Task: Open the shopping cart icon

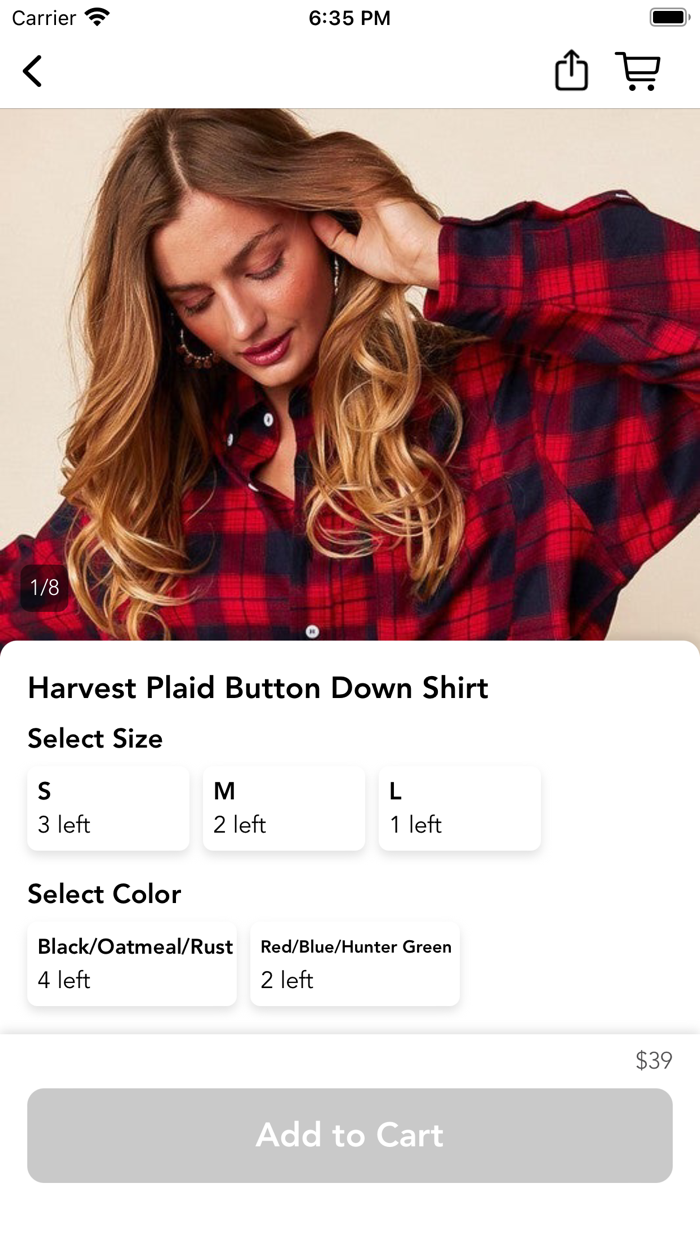Action: 638,71
